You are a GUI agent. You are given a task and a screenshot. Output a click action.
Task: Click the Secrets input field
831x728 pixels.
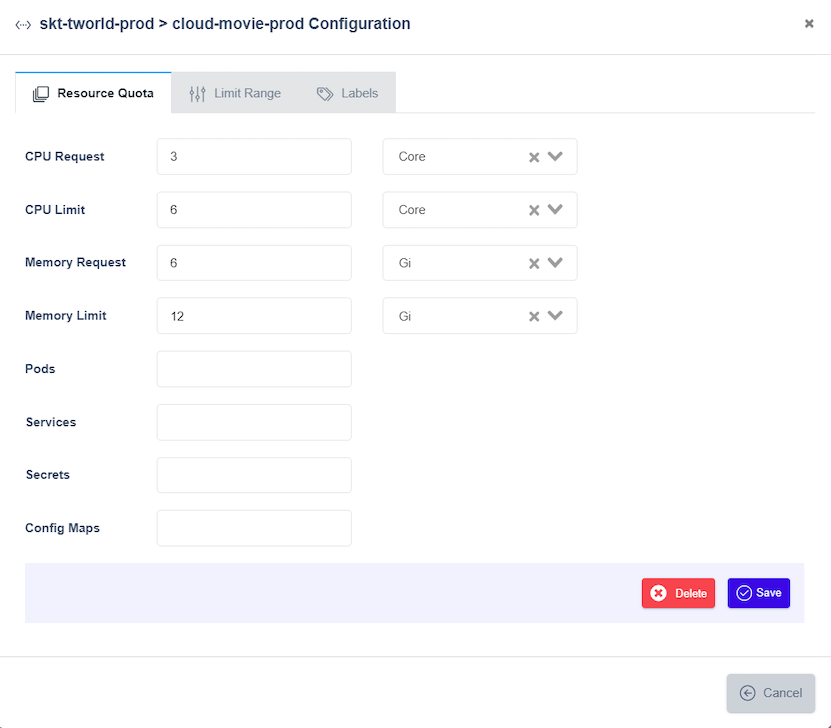254,475
